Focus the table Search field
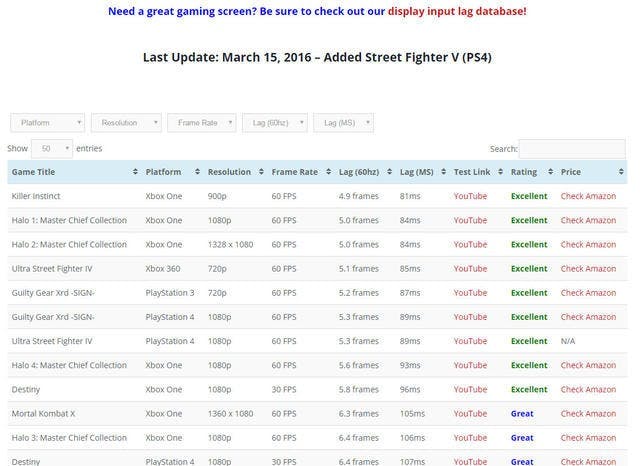 [572, 149]
